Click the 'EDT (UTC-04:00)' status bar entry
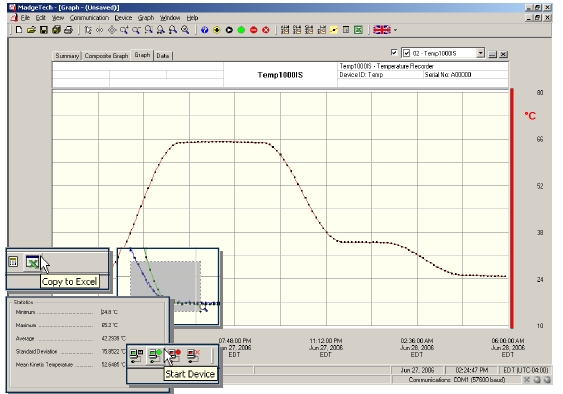 [526, 370]
